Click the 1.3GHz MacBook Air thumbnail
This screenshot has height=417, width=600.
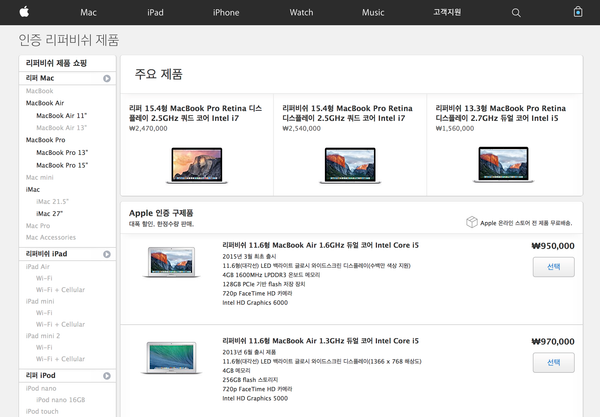pos(171,357)
